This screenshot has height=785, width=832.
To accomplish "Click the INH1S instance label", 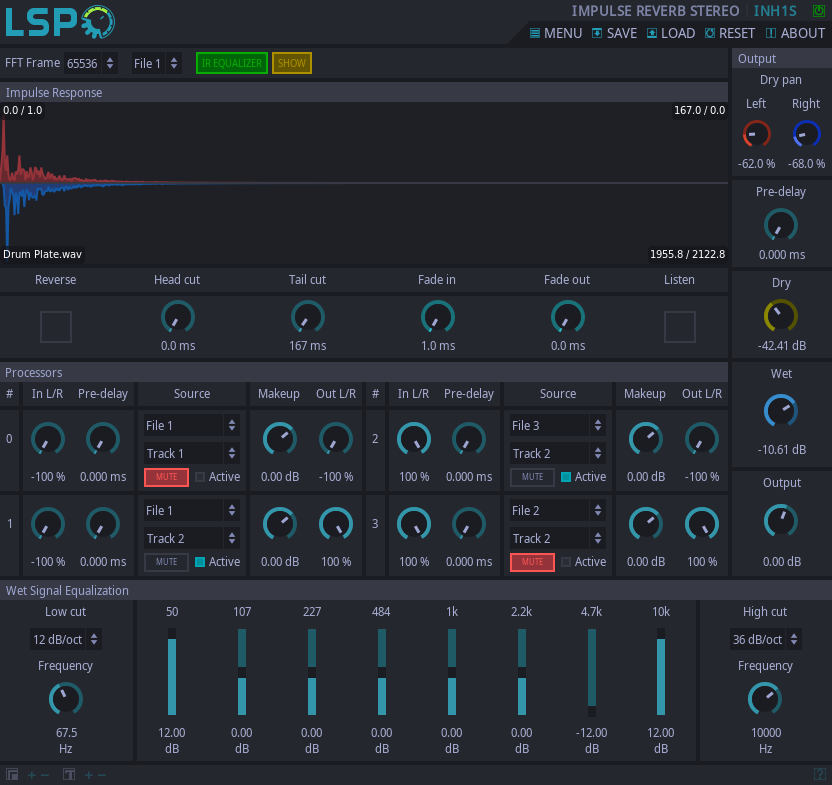I will pos(775,11).
